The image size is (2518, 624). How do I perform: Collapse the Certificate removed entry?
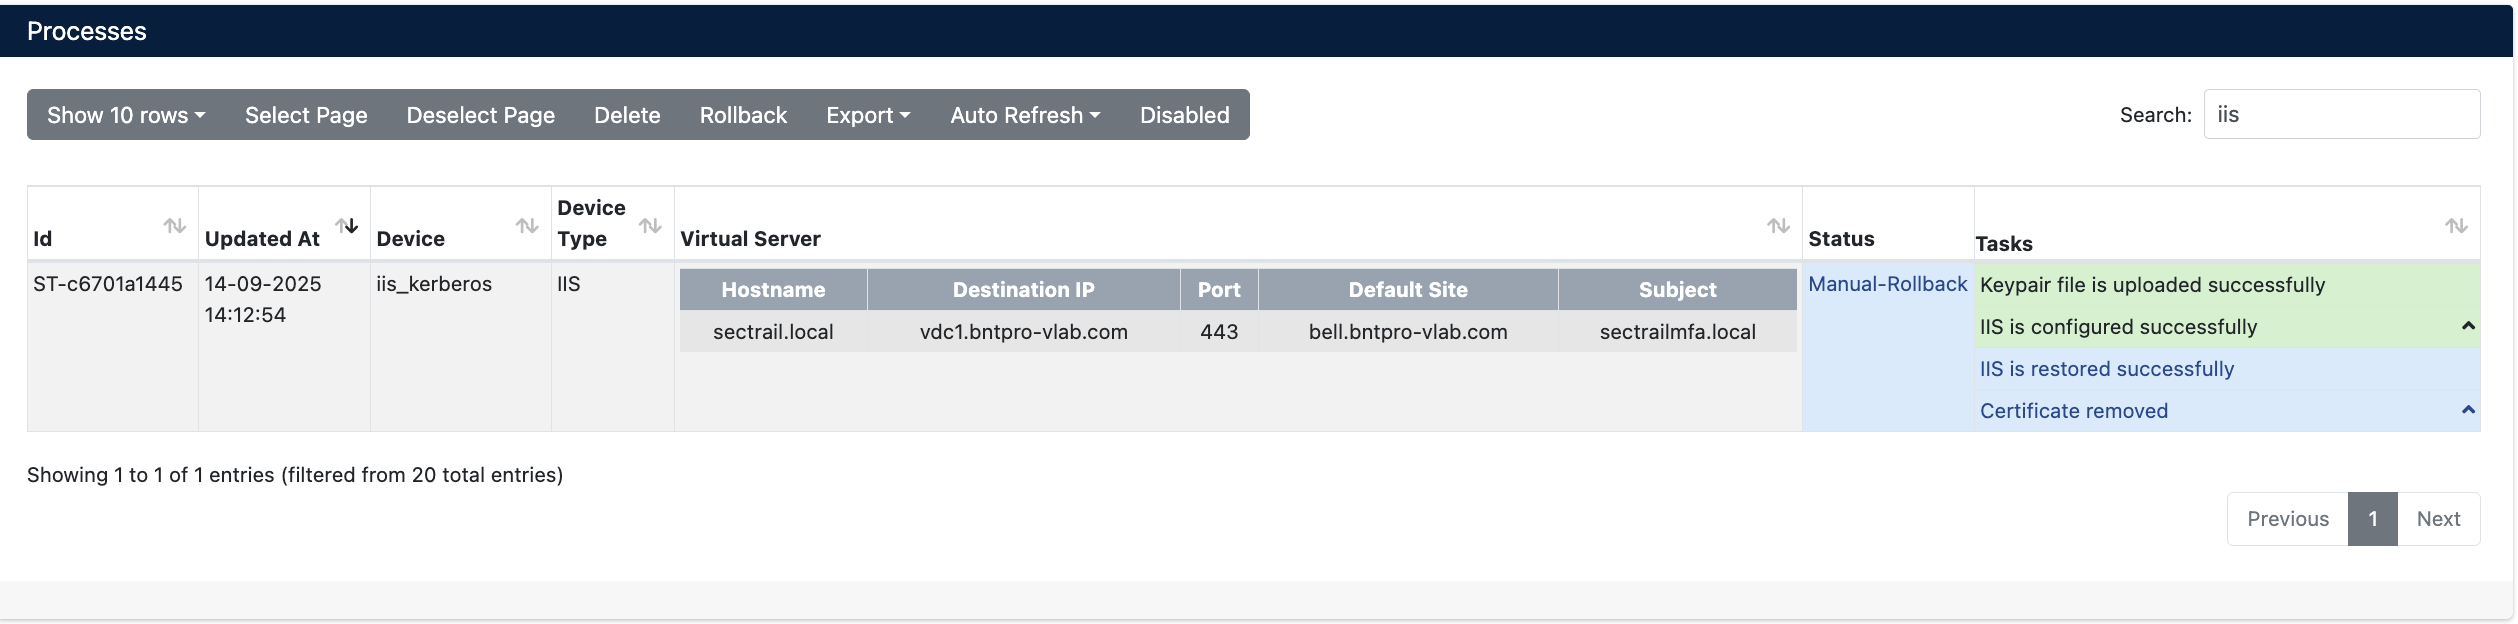click(x=2468, y=410)
